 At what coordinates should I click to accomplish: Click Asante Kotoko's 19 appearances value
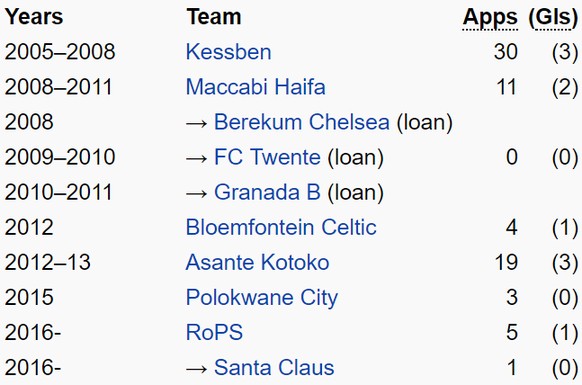(506, 262)
